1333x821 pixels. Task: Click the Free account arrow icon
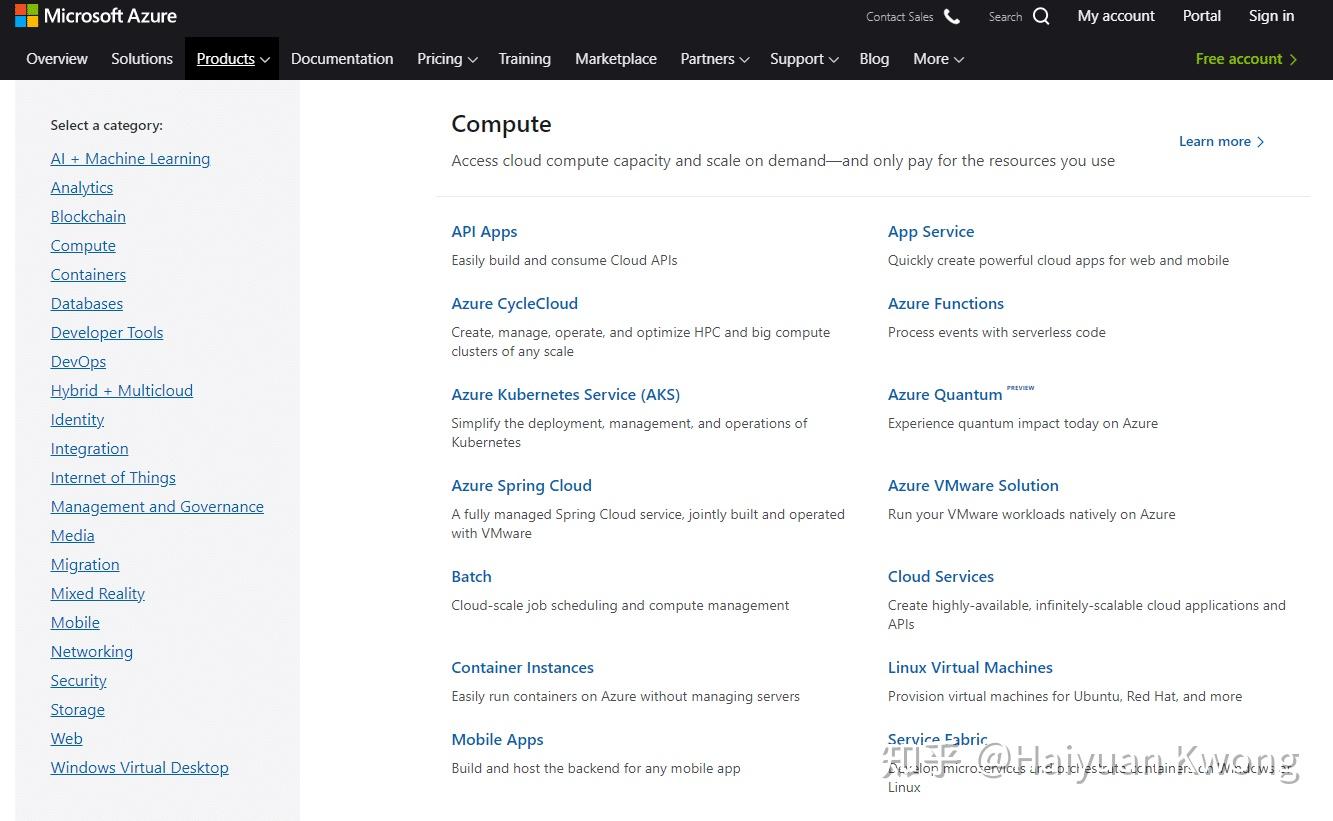click(x=1293, y=59)
